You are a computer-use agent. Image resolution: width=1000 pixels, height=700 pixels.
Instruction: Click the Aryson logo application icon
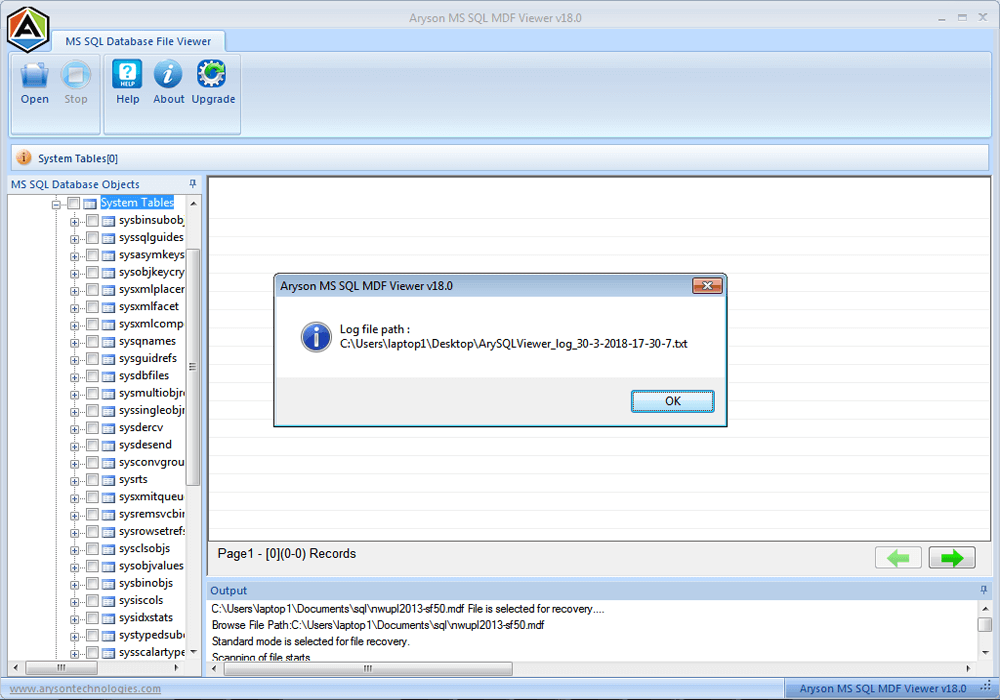tap(28, 28)
